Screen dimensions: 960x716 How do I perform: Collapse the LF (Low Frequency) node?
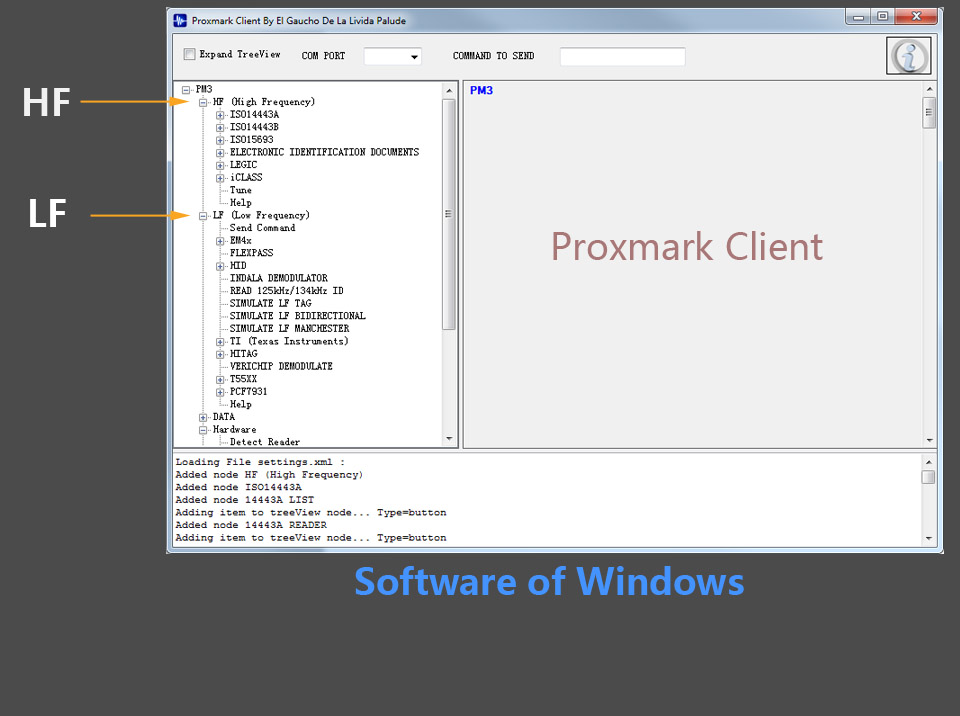(x=203, y=216)
